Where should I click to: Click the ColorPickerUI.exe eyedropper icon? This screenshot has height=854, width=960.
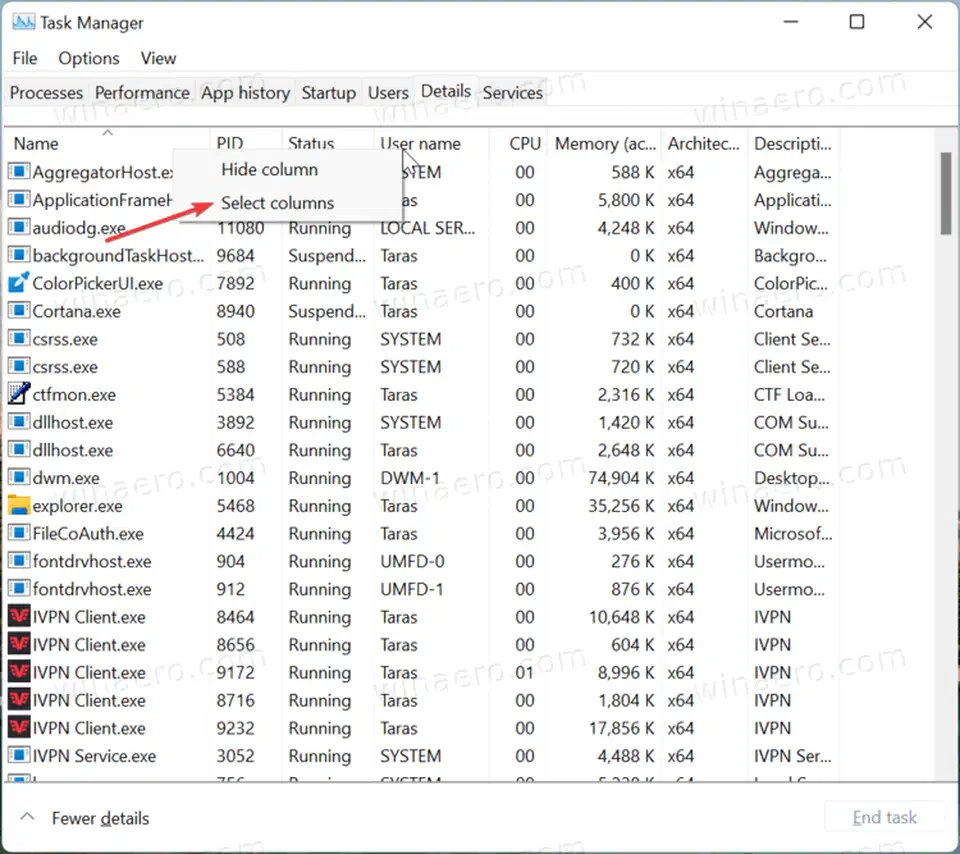(x=19, y=283)
